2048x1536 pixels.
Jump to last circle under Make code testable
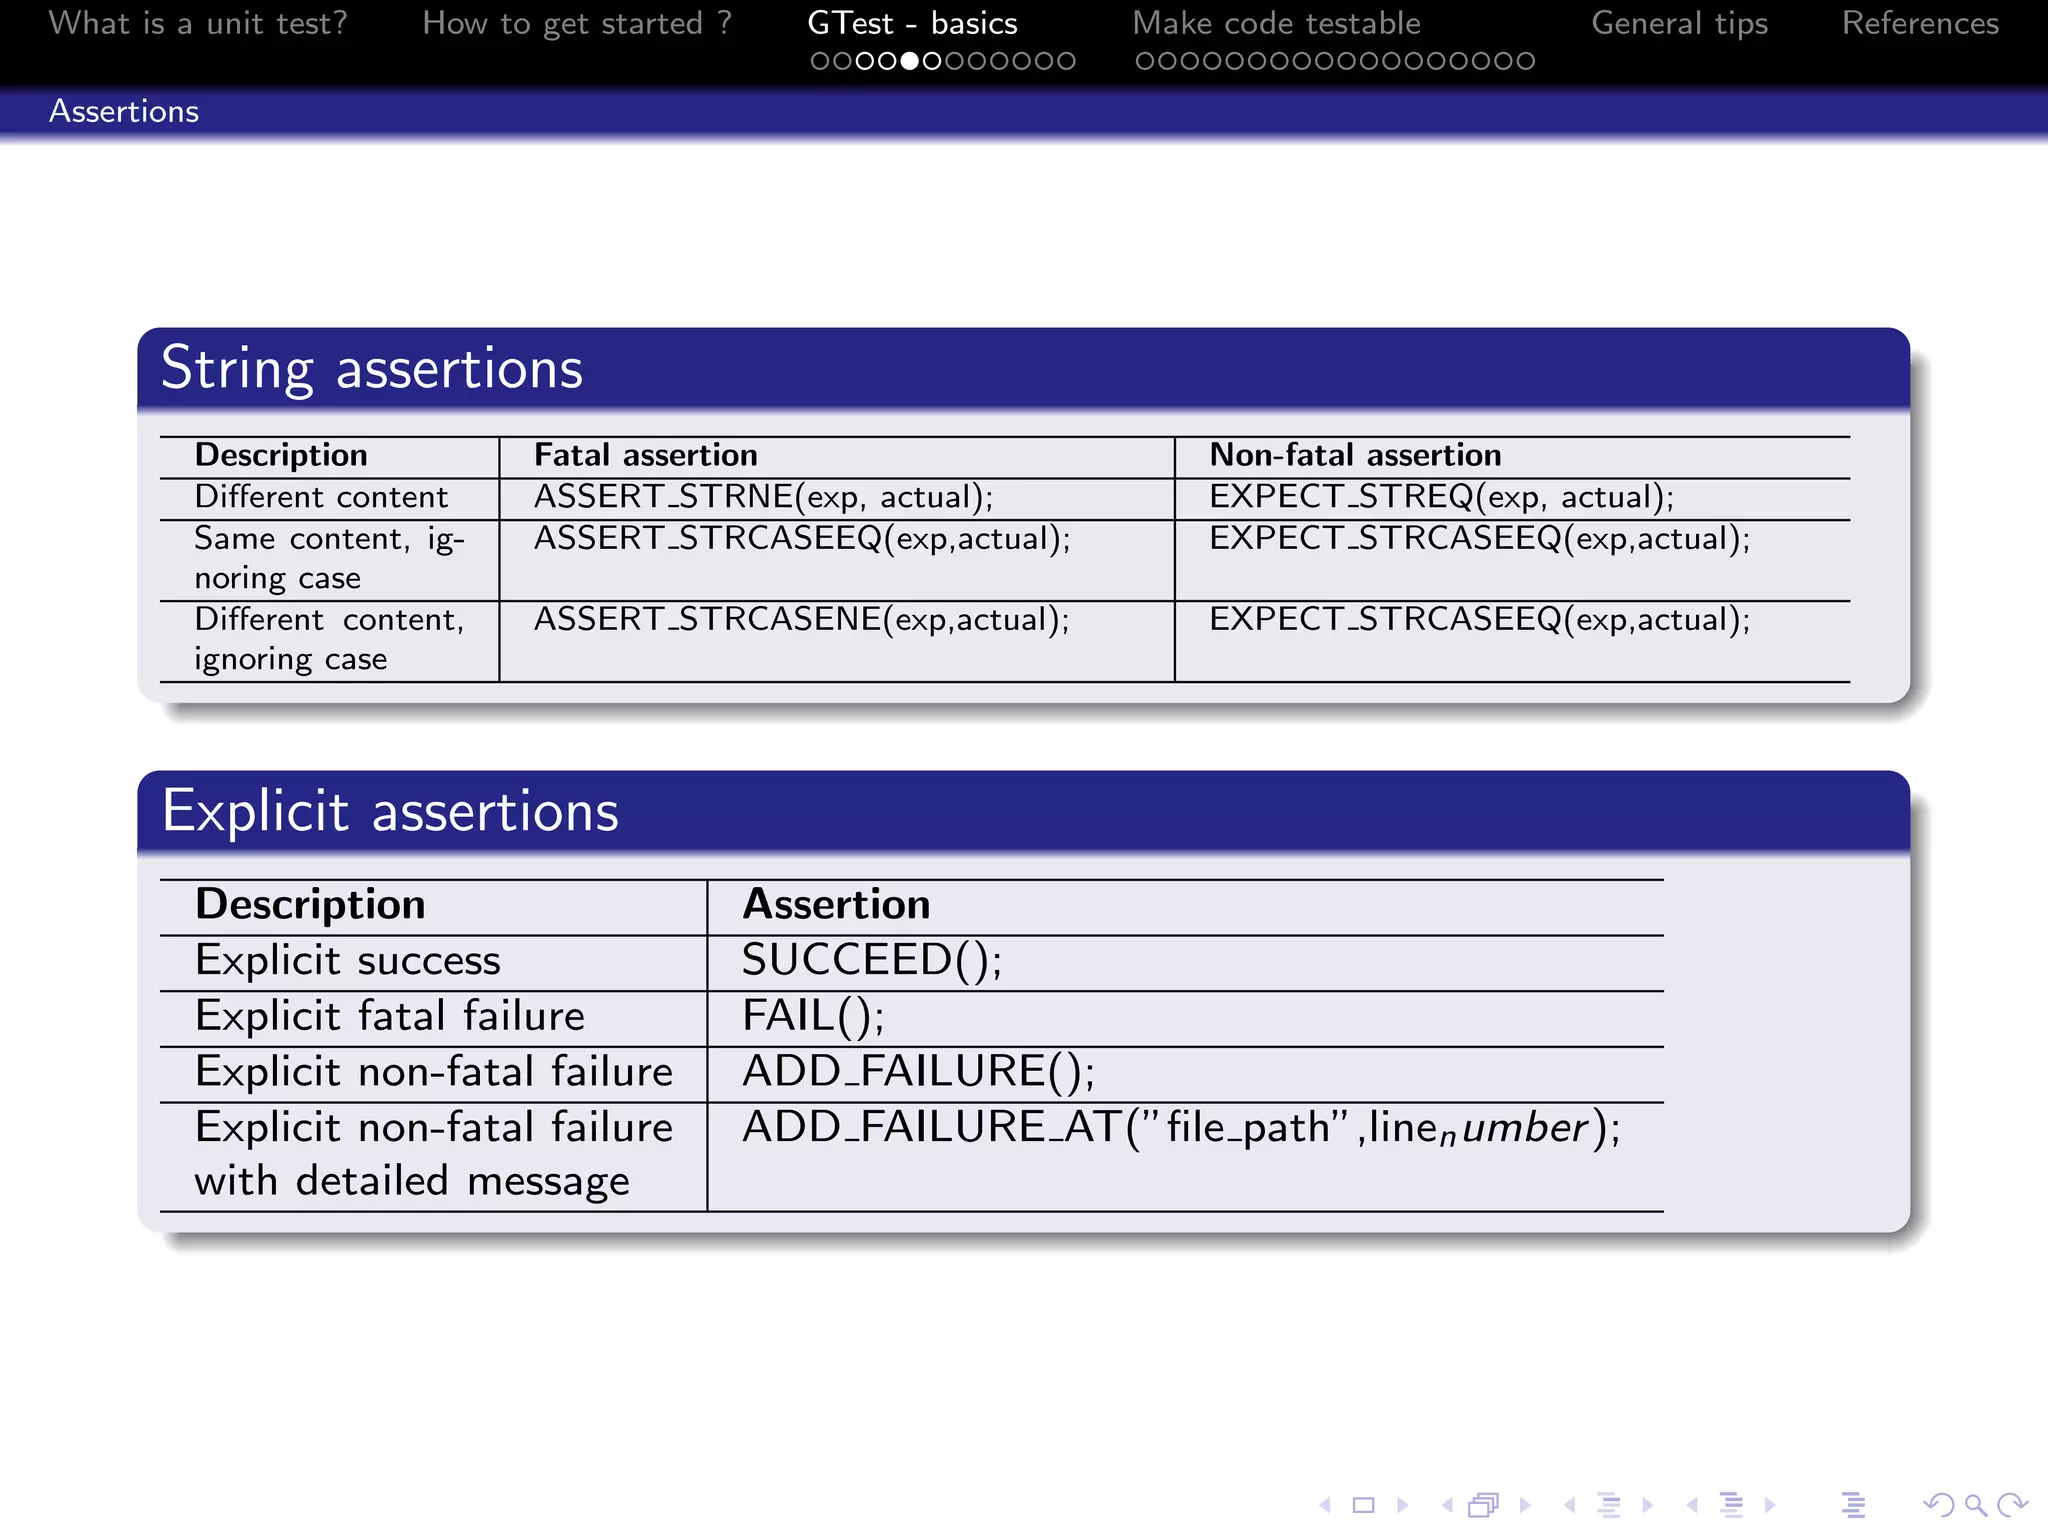tap(1525, 61)
